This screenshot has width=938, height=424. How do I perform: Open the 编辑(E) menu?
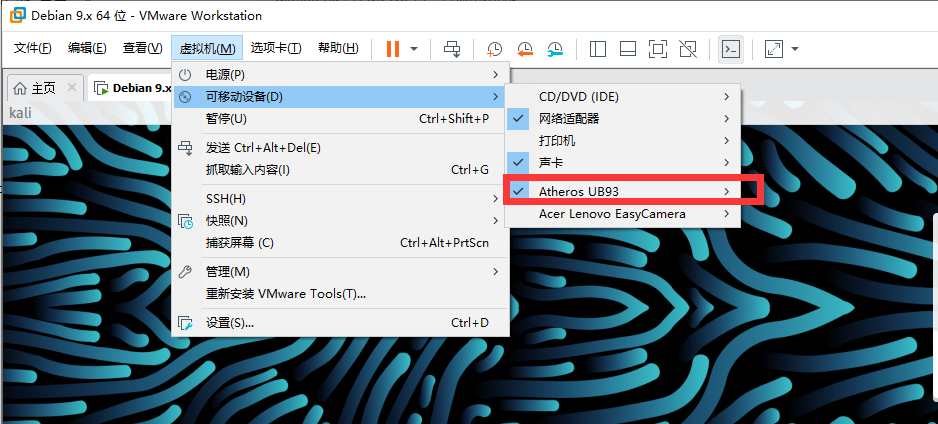[87, 48]
